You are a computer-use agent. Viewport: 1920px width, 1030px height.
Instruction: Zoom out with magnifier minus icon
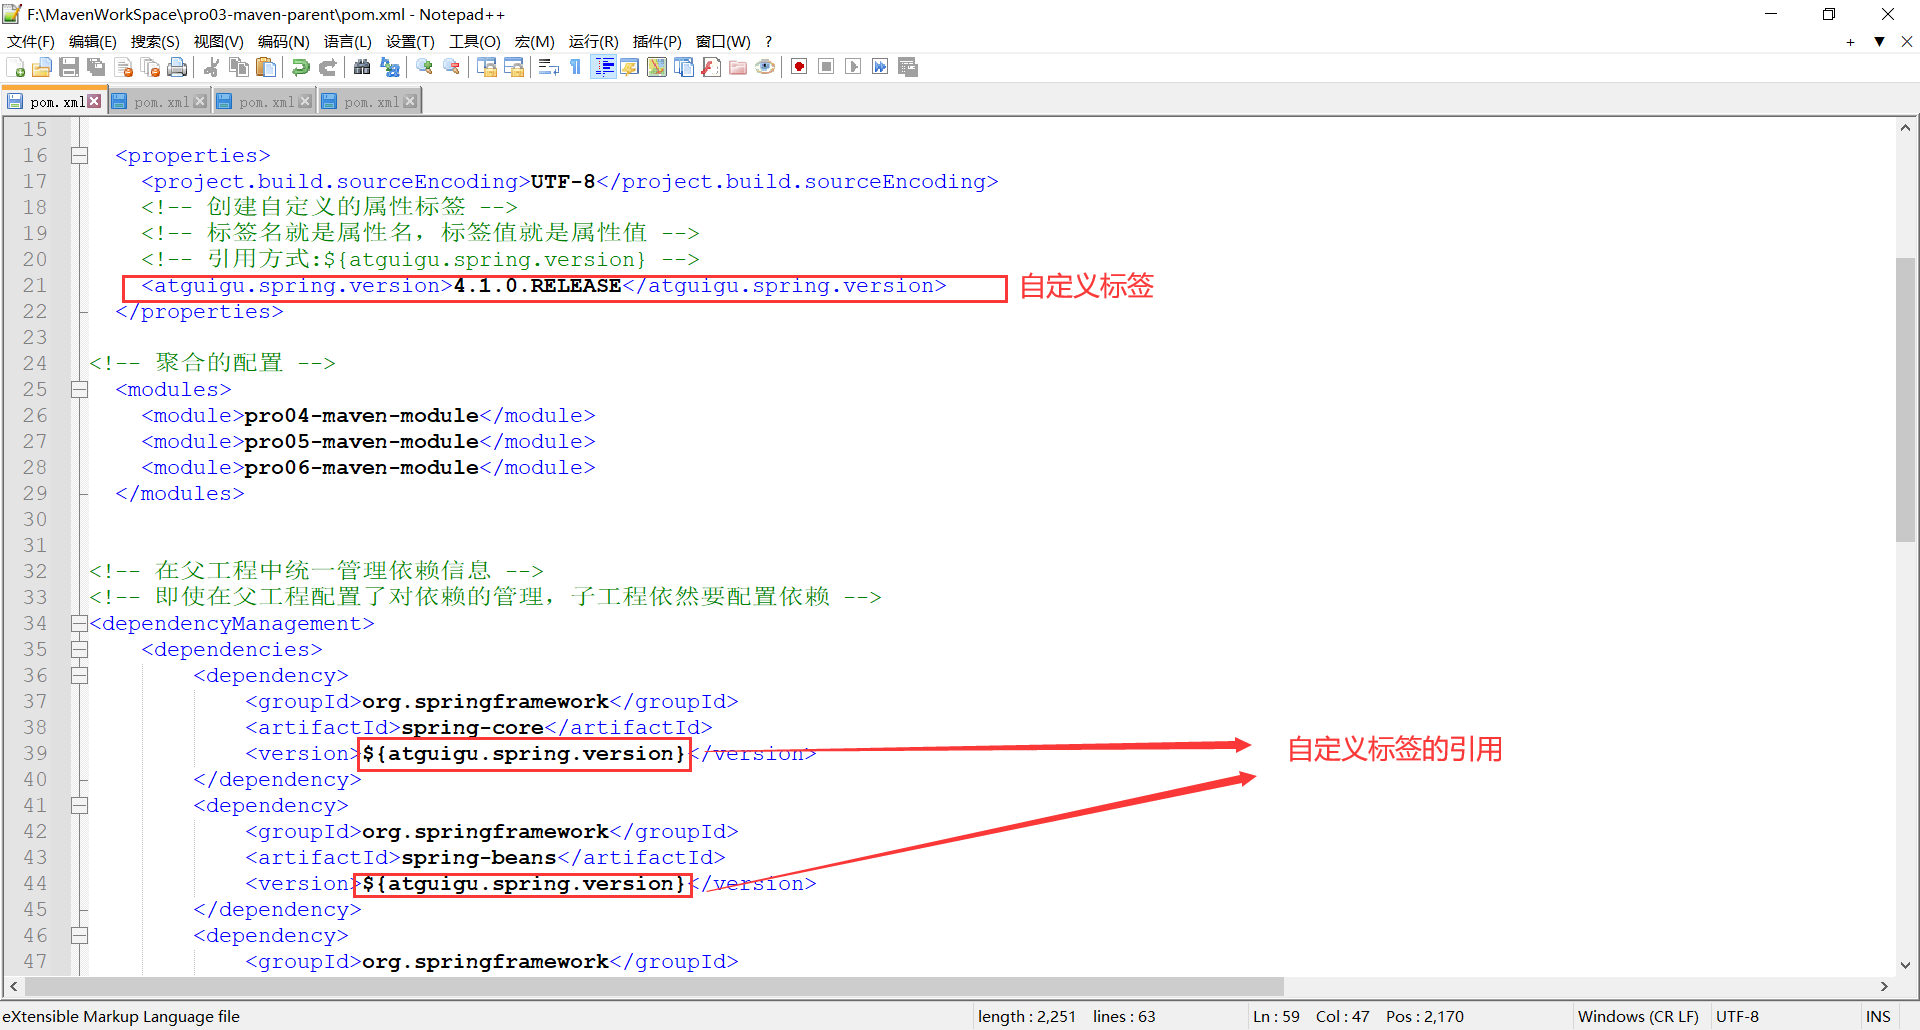[452, 67]
